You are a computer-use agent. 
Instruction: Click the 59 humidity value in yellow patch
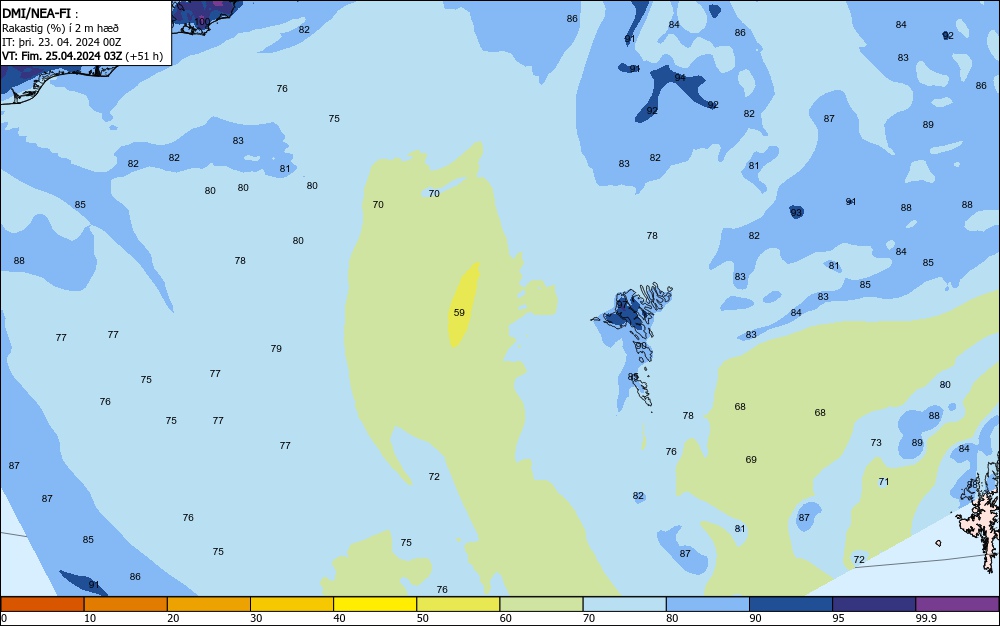click(x=459, y=312)
